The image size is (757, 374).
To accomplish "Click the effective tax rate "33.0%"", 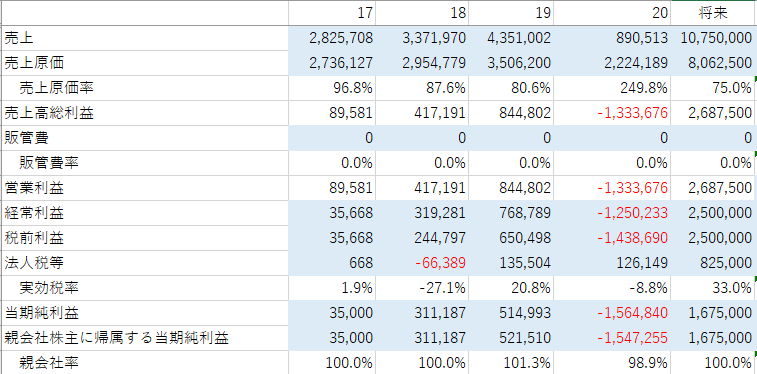I will pyautogui.click(x=712, y=288).
